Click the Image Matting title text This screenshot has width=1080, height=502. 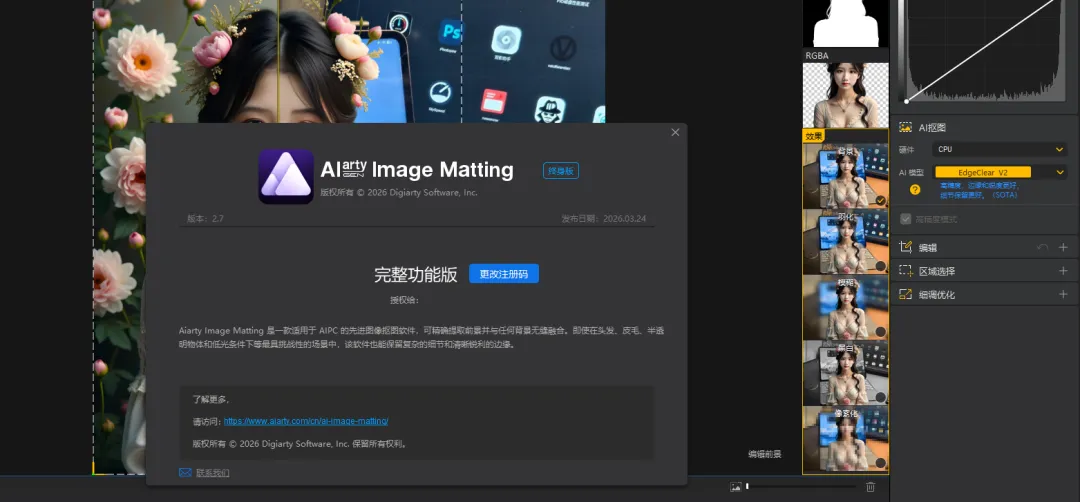443,169
